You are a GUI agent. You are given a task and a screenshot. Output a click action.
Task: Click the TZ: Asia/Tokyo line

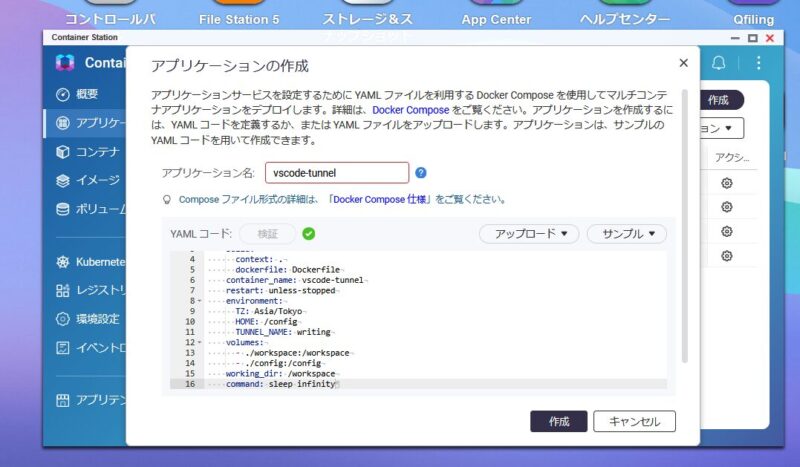[x=269, y=311]
